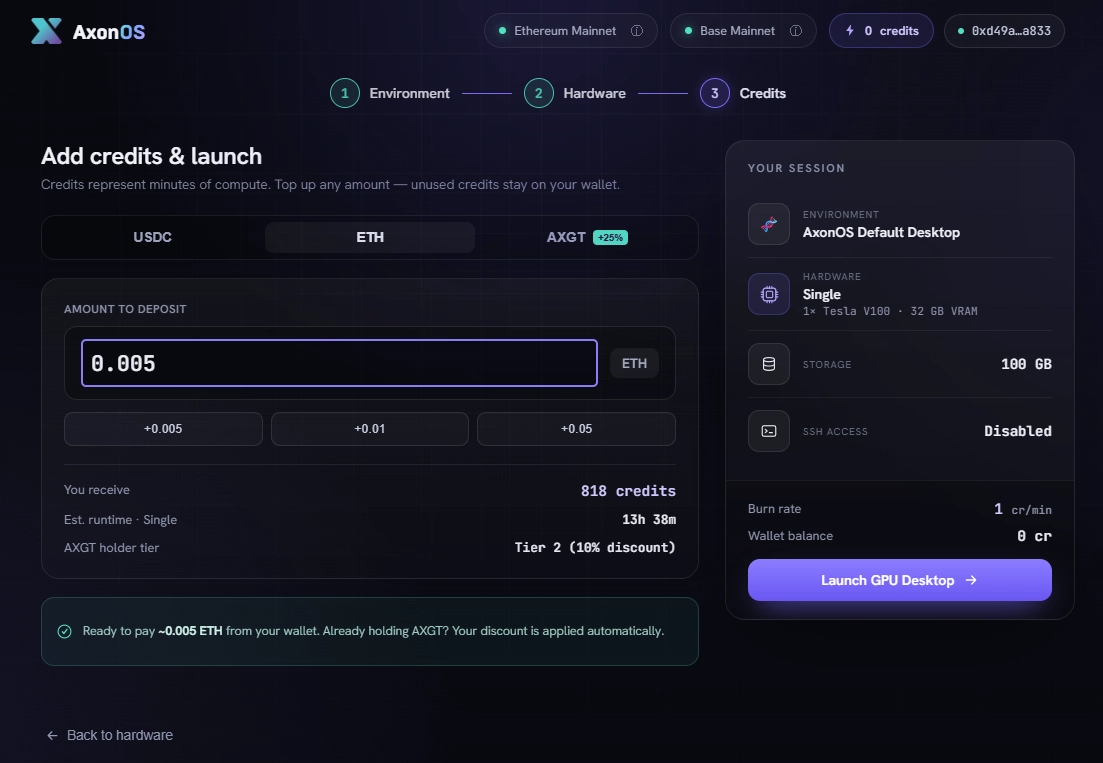Click the SSH Access terminal icon
Image resolution: width=1103 pixels, height=763 pixels.
[x=769, y=431]
